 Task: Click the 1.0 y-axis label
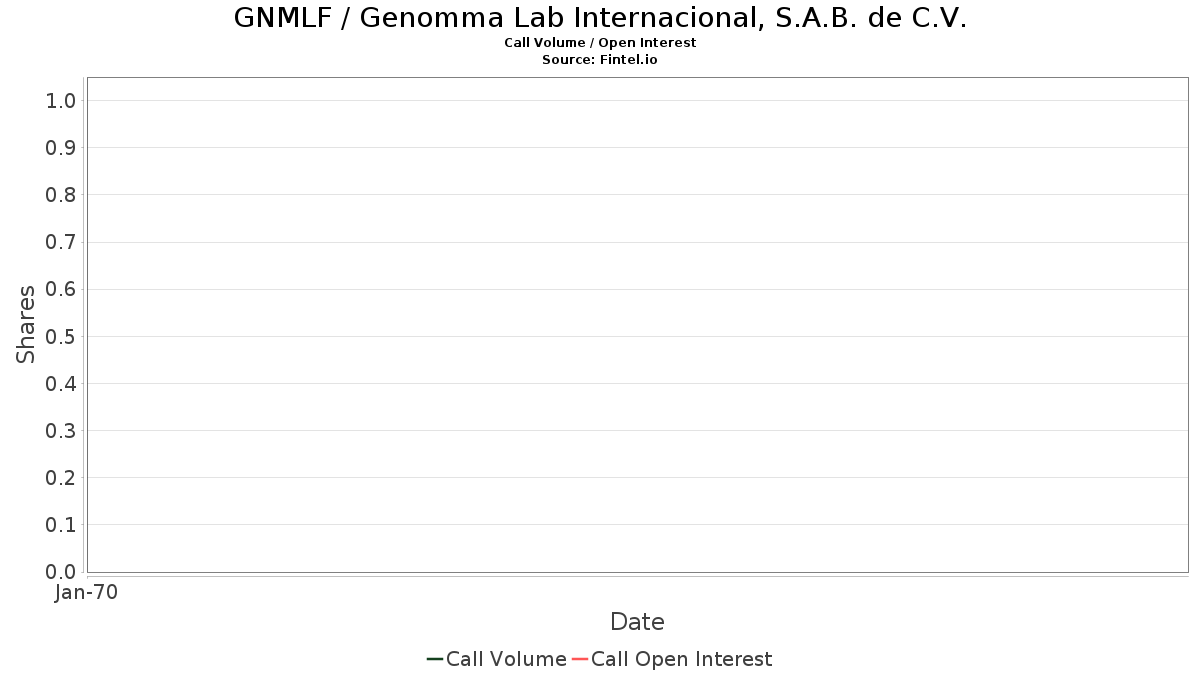coord(62,100)
